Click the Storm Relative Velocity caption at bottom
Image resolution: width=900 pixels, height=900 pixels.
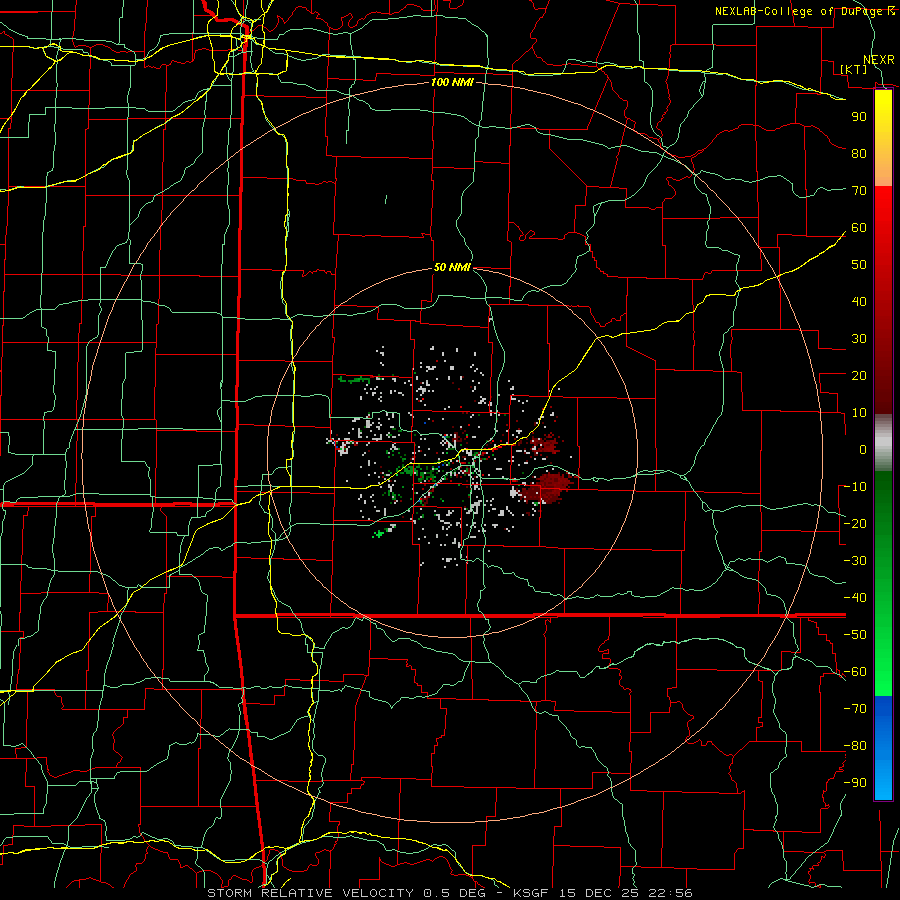click(449, 893)
